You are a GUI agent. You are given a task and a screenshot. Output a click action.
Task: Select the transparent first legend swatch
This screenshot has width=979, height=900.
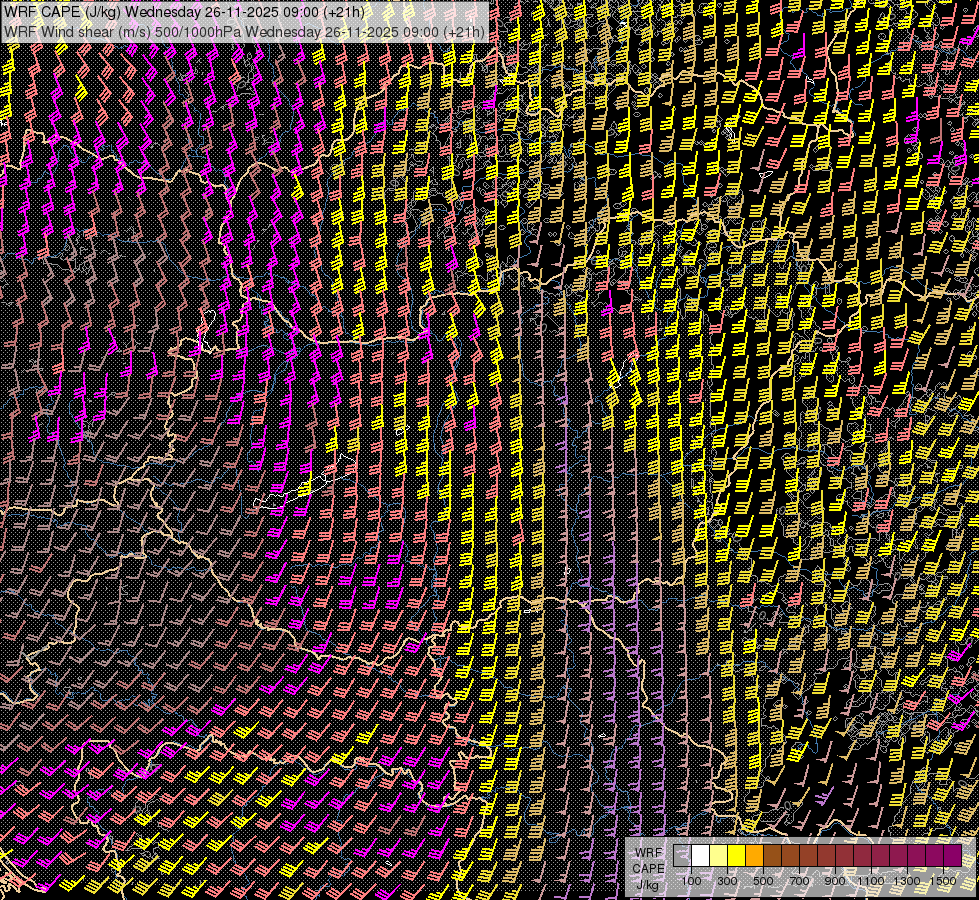click(682, 855)
